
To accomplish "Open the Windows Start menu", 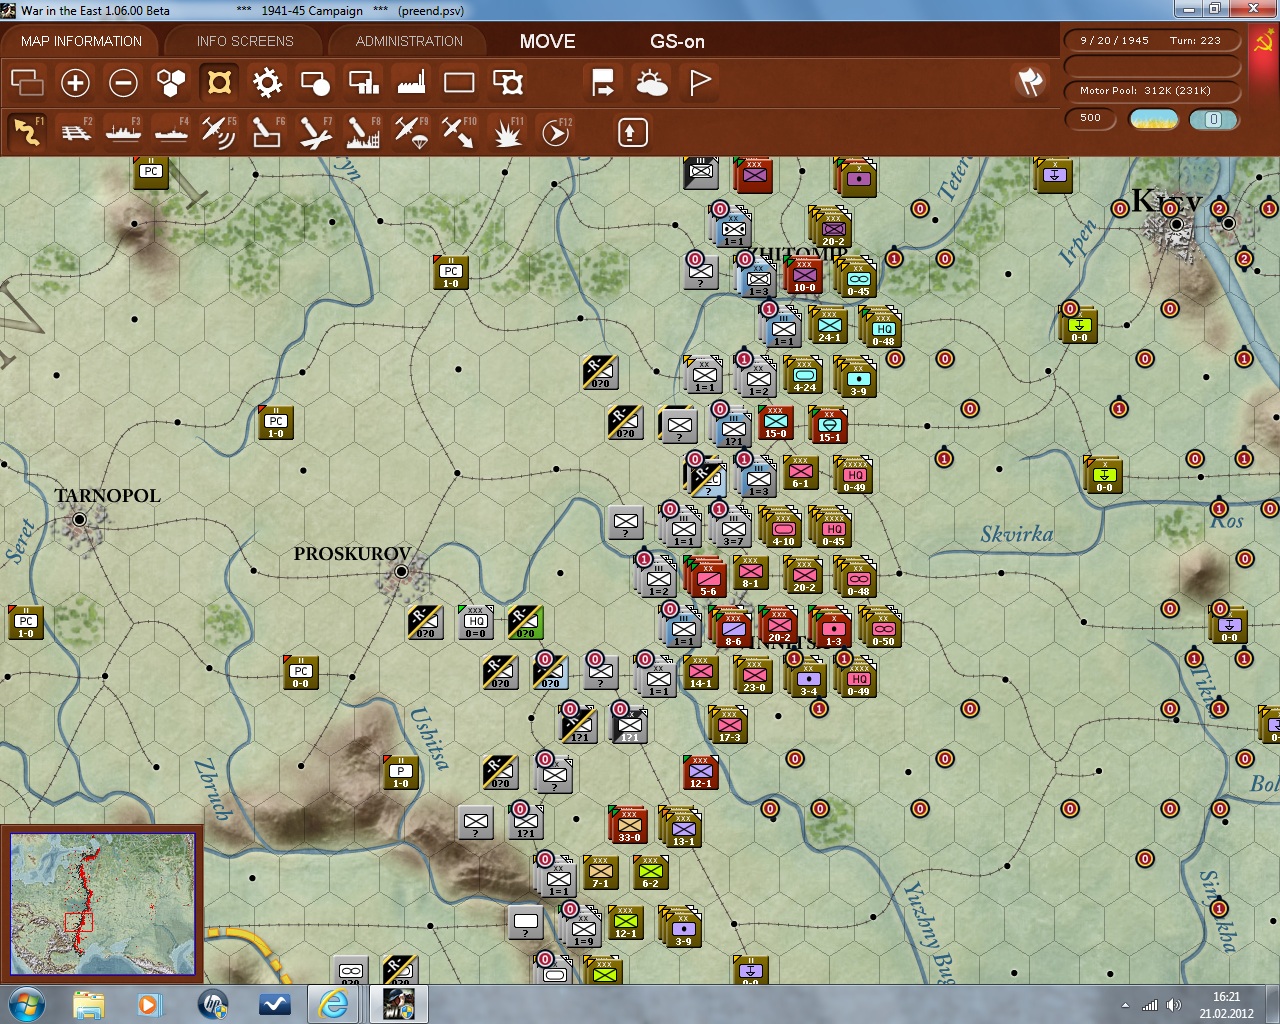I will (x=25, y=1004).
